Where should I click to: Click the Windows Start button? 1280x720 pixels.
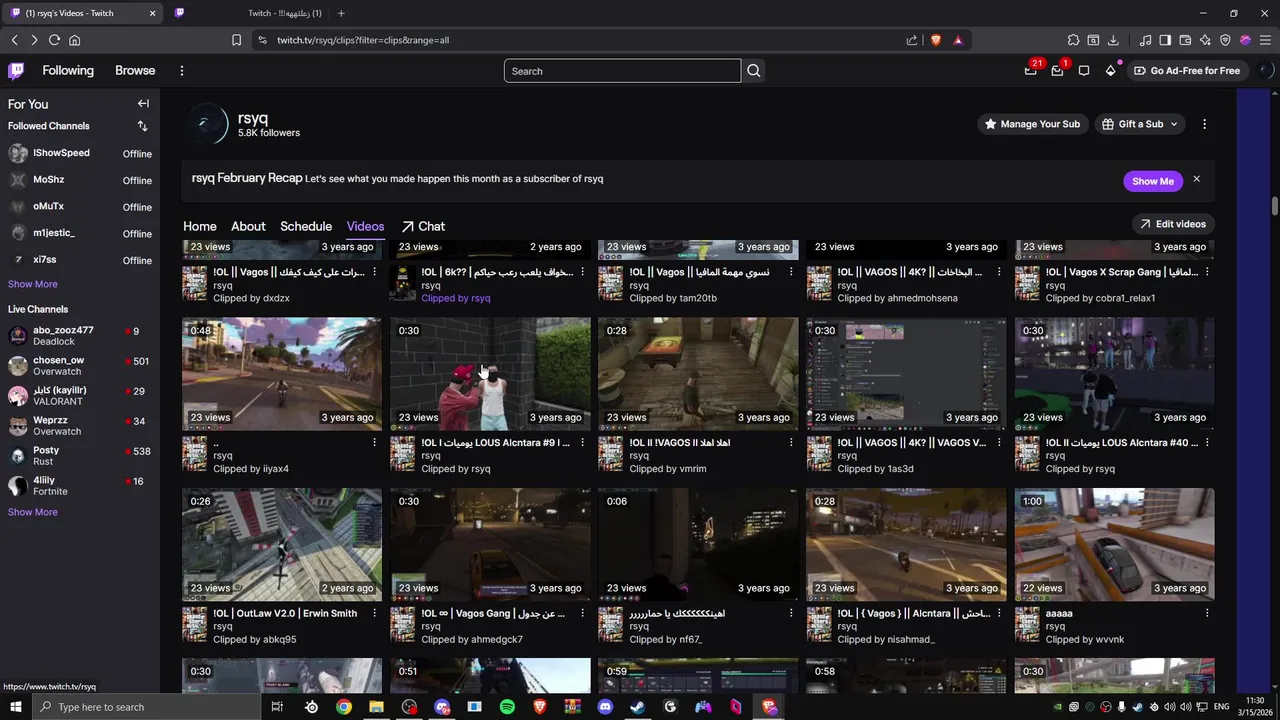pos(16,707)
